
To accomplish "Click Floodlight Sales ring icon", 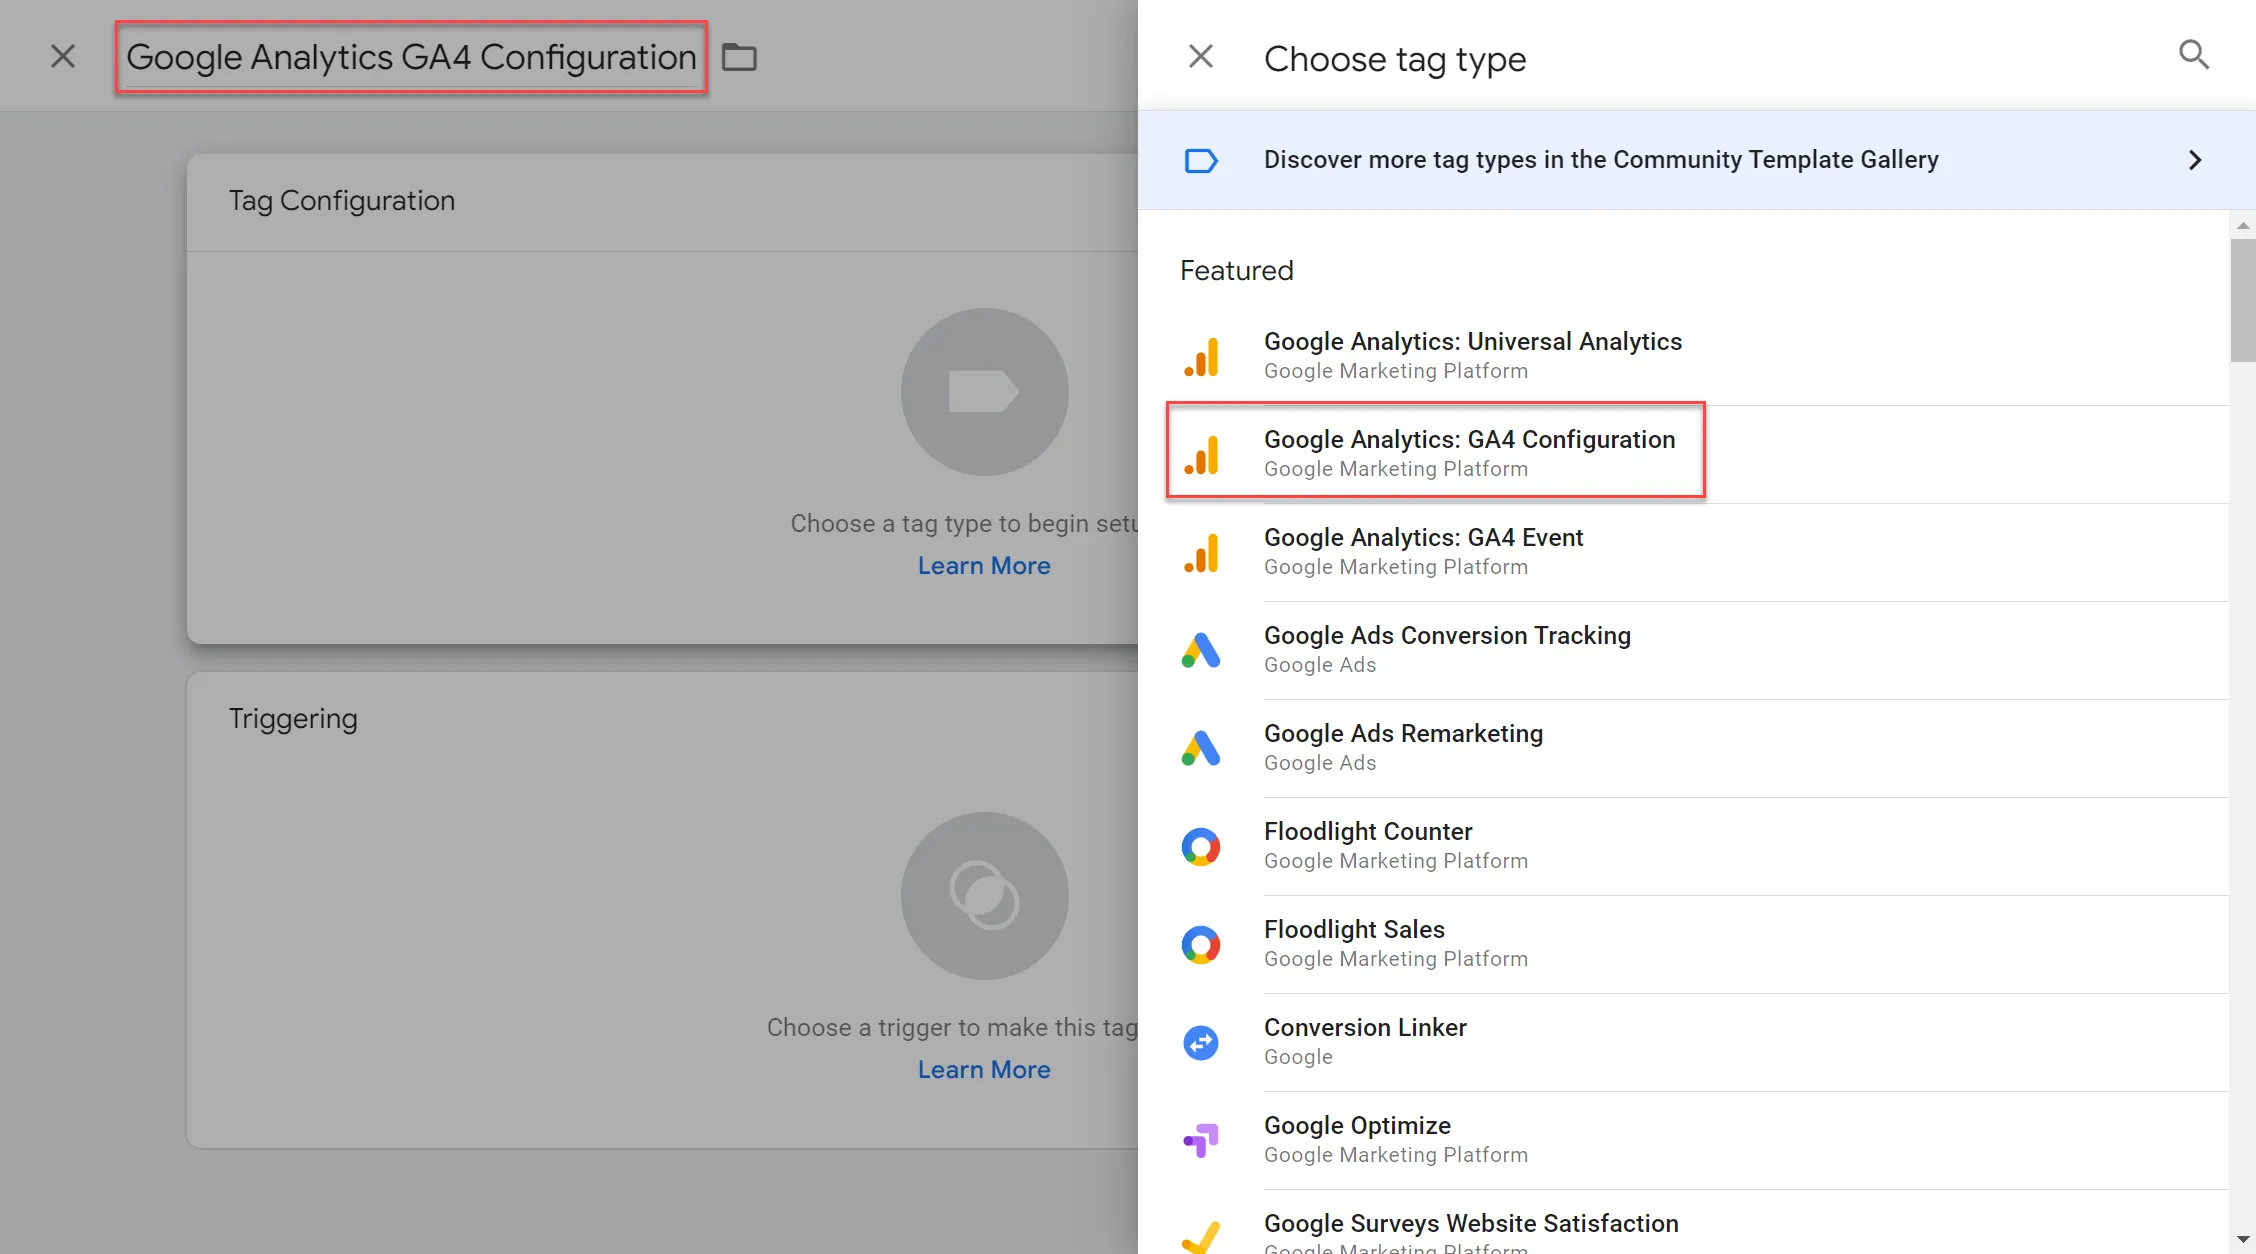I will click(1201, 945).
